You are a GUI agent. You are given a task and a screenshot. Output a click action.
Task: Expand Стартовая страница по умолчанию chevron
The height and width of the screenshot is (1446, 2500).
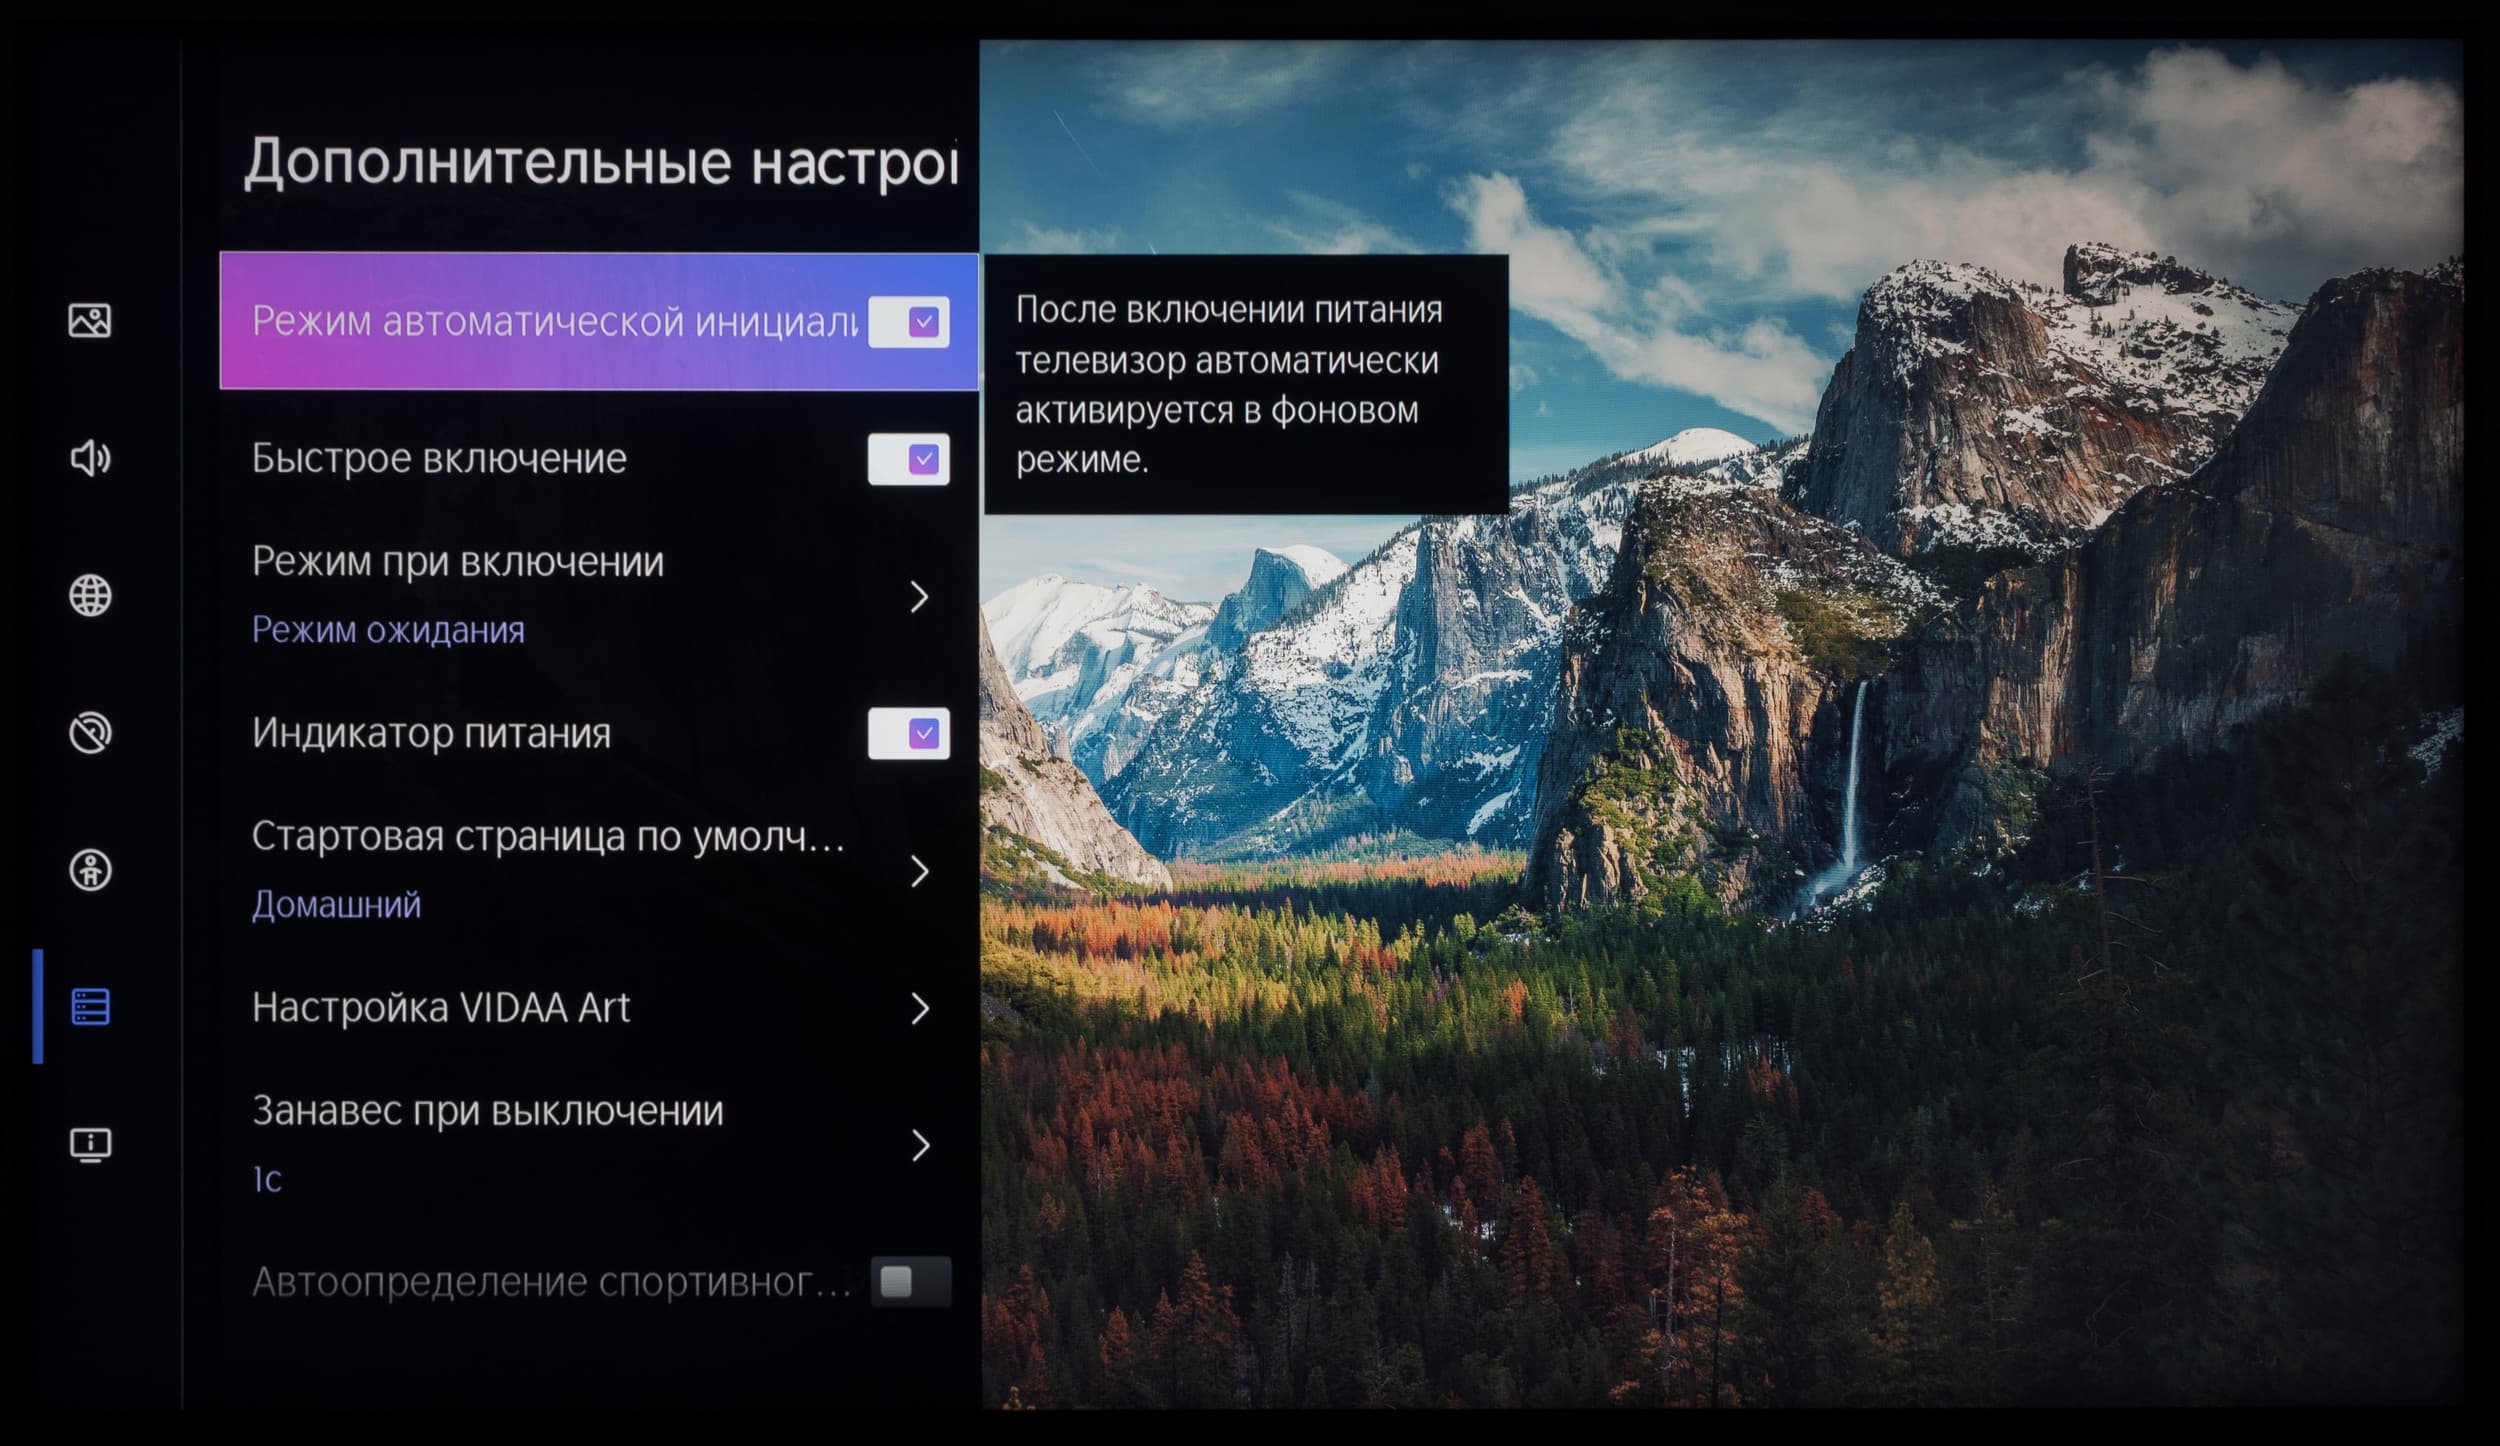(x=919, y=871)
